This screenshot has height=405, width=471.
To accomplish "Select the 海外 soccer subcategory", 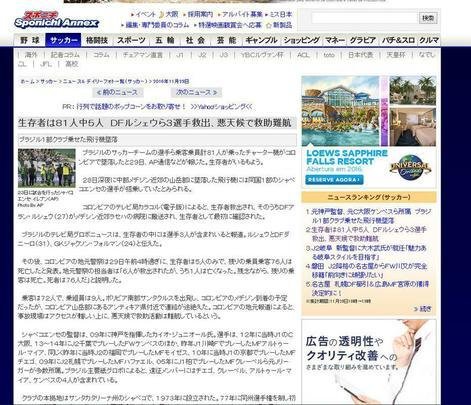I will (31, 55).
